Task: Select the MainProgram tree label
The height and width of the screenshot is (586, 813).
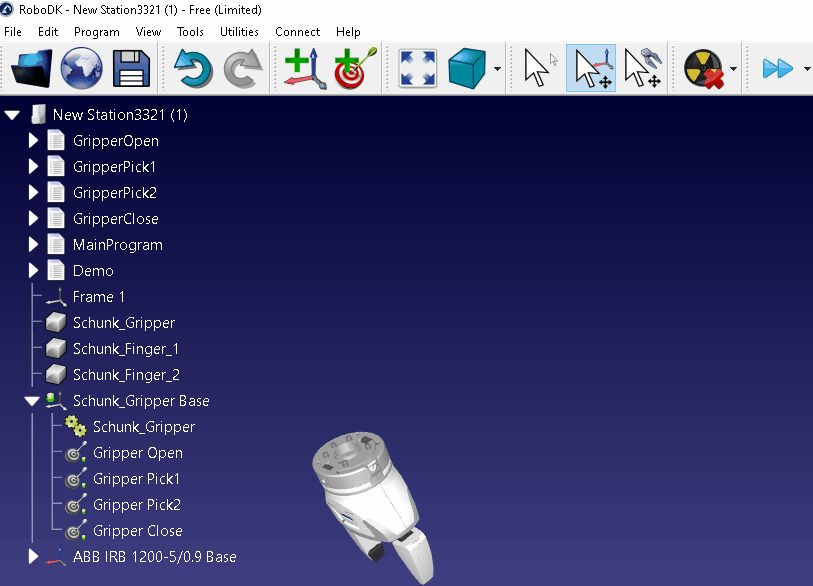Action: [118, 245]
